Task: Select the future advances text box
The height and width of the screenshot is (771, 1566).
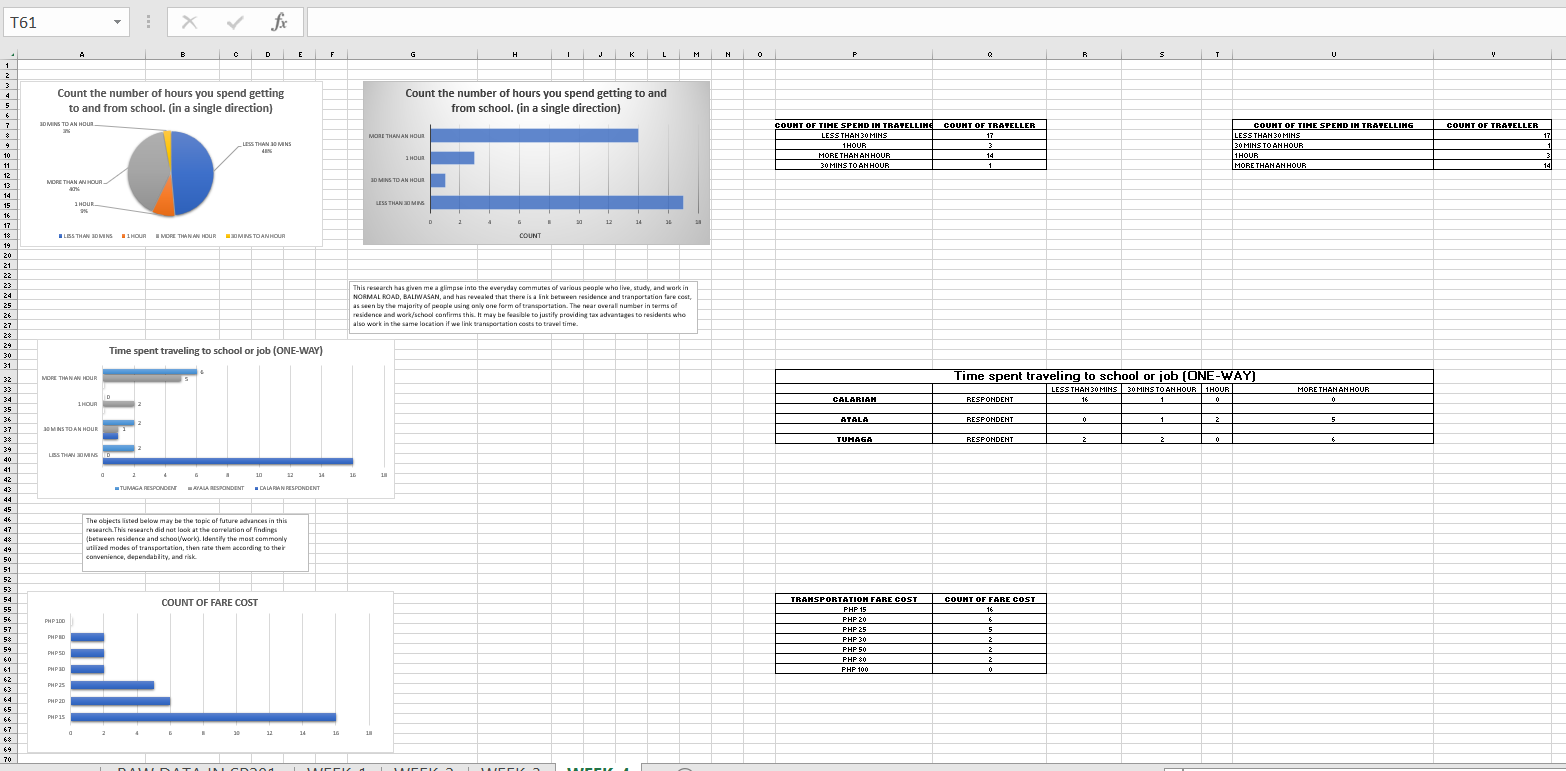Action: click(x=195, y=542)
